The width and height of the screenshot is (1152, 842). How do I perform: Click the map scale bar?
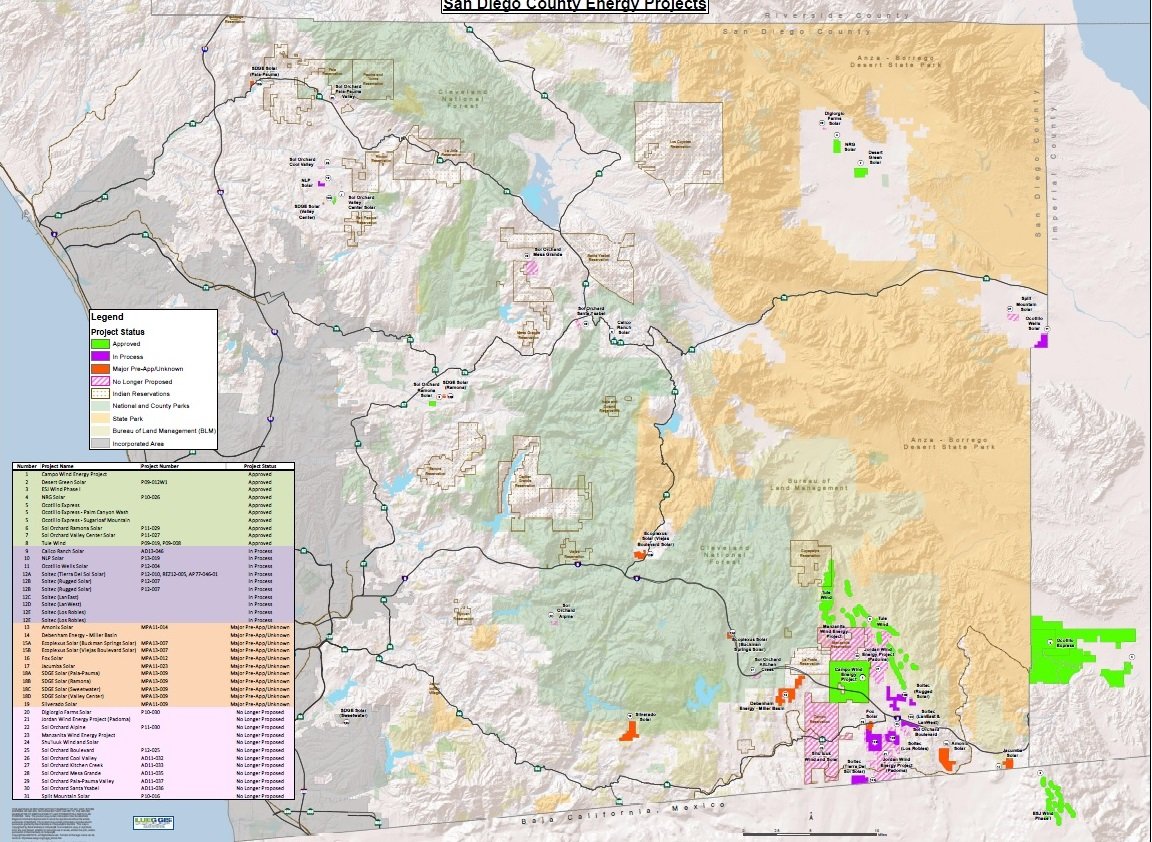[x=810, y=832]
